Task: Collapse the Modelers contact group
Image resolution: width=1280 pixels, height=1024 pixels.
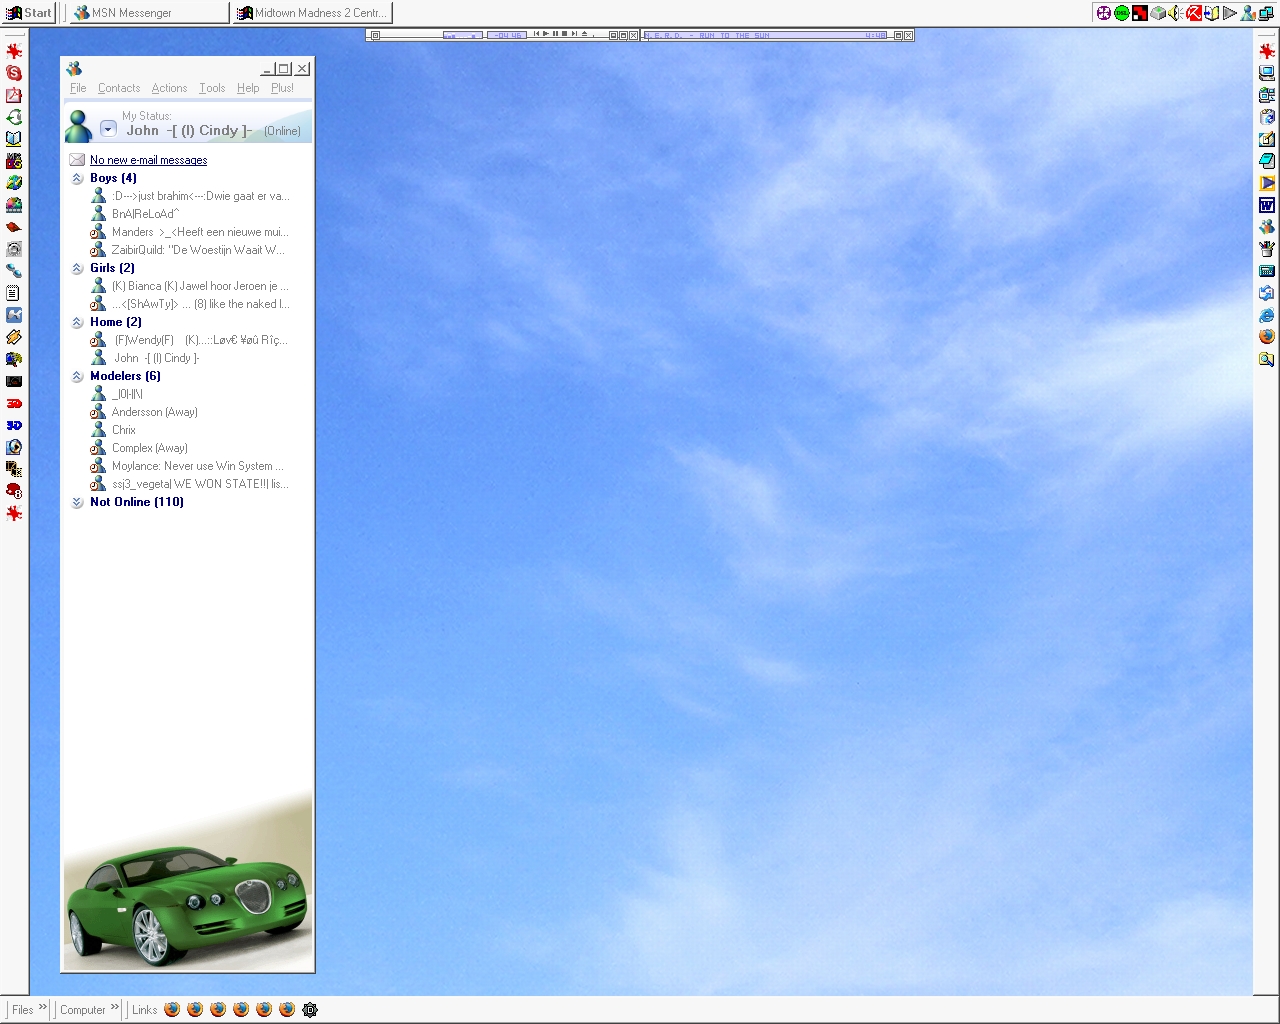Action: coord(77,376)
